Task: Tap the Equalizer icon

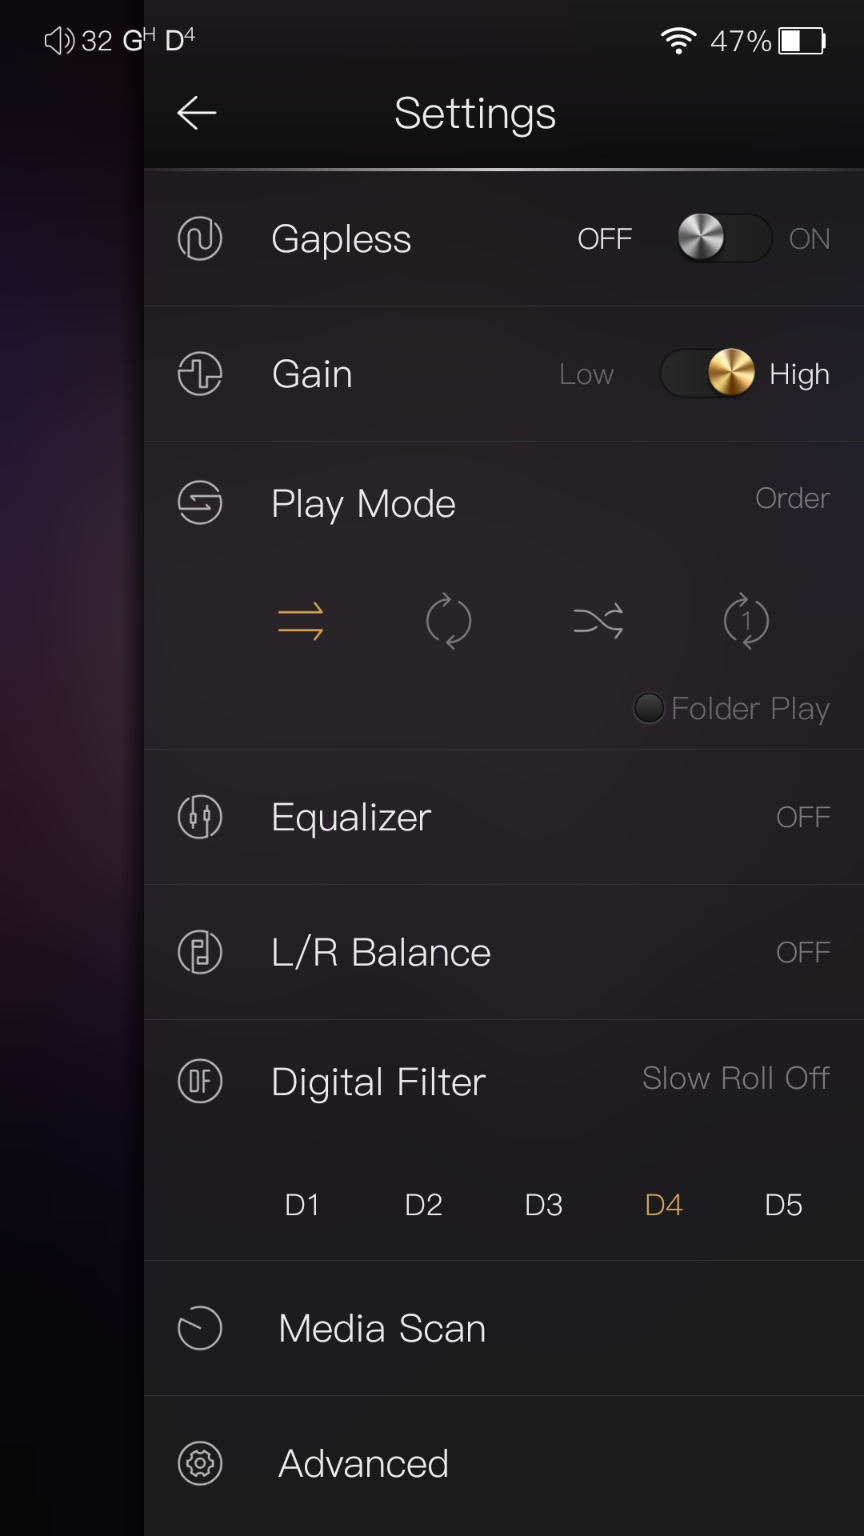Action: pos(200,817)
